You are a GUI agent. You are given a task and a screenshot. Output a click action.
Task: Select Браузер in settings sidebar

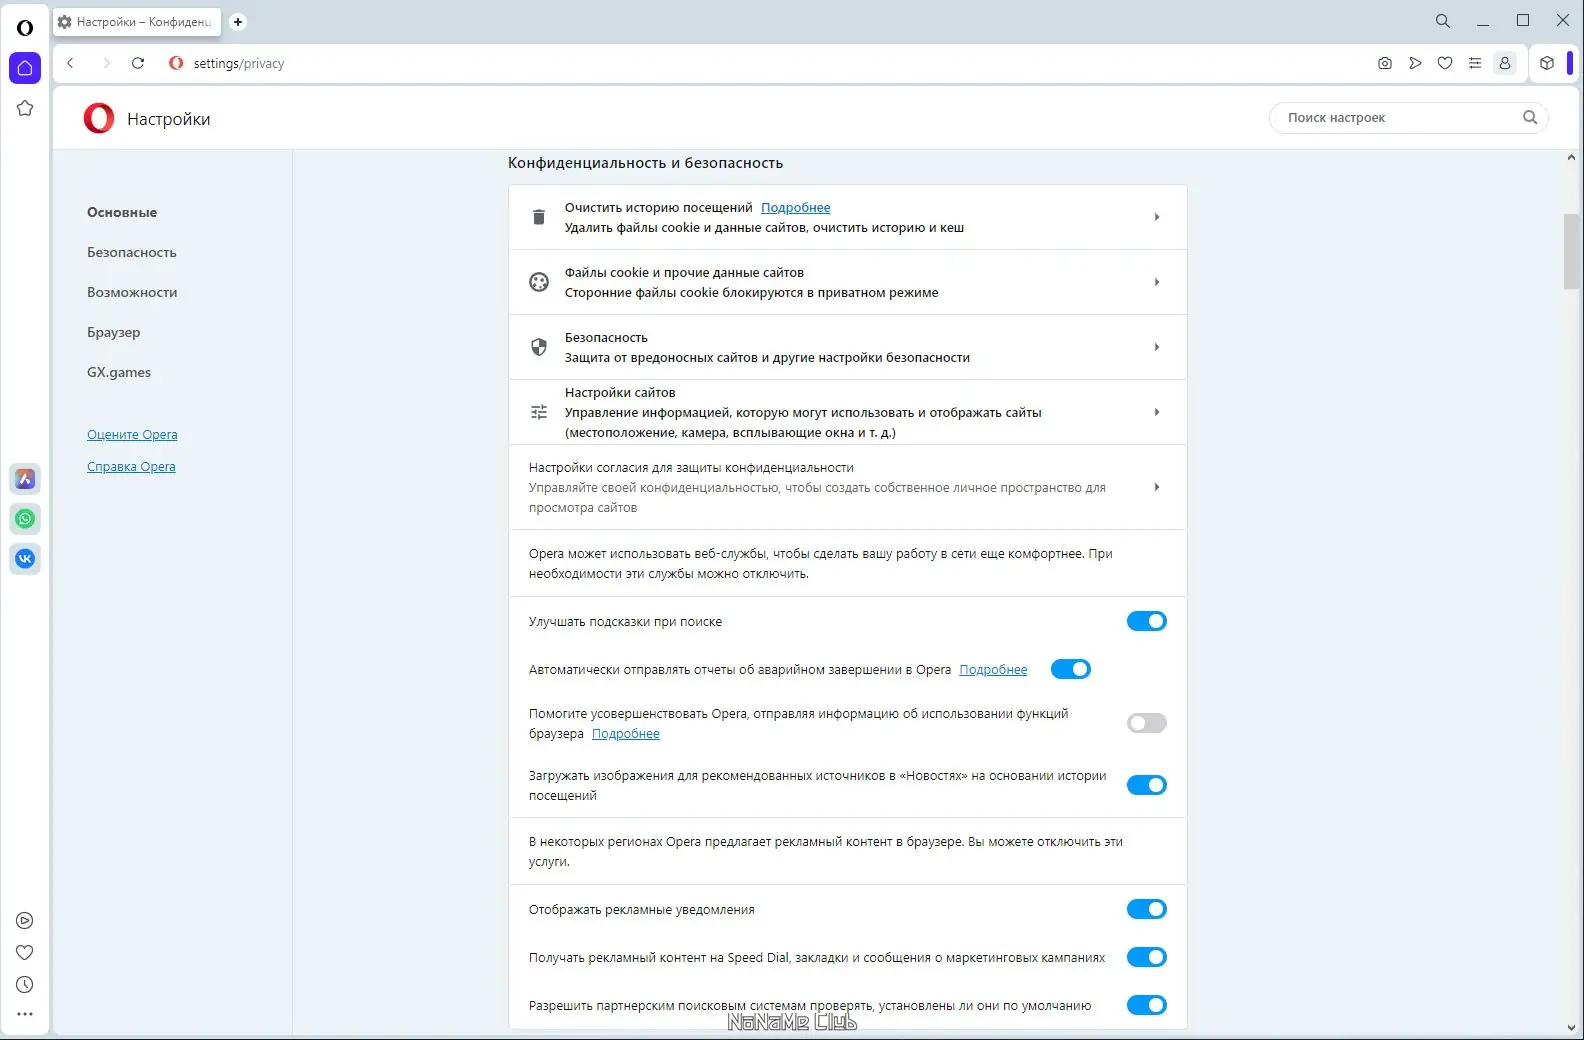click(114, 332)
